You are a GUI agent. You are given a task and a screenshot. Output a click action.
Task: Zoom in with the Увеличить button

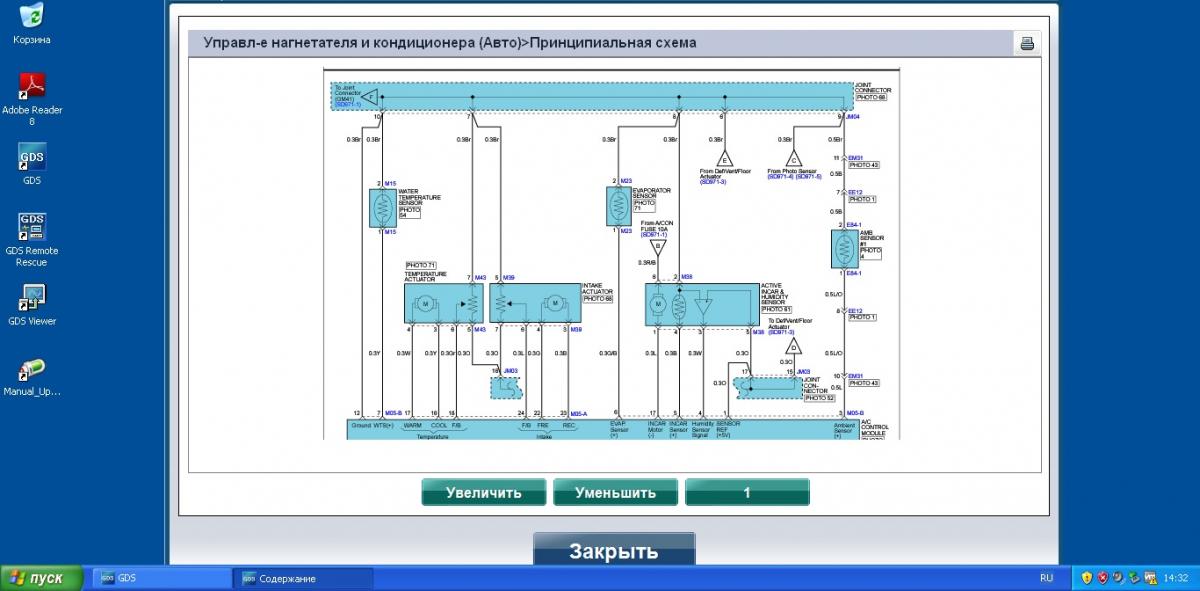484,492
